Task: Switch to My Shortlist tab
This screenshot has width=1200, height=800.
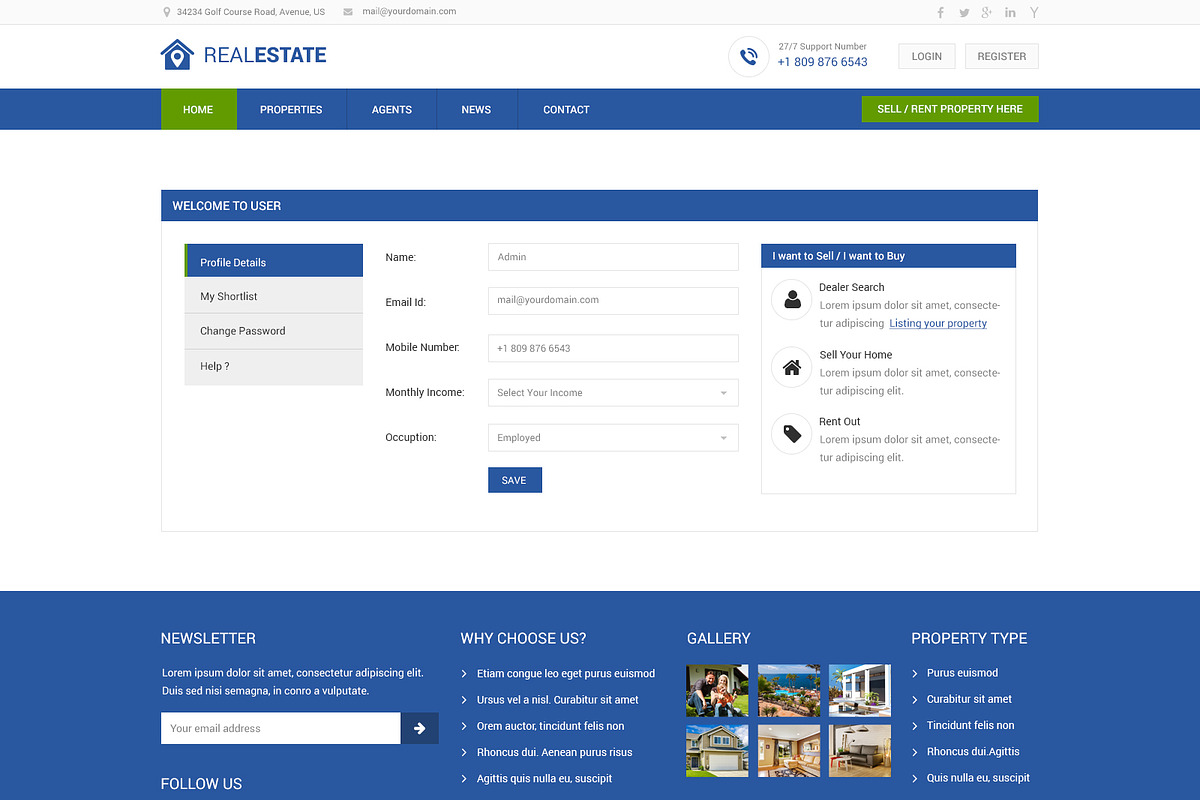Action: (274, 296)
